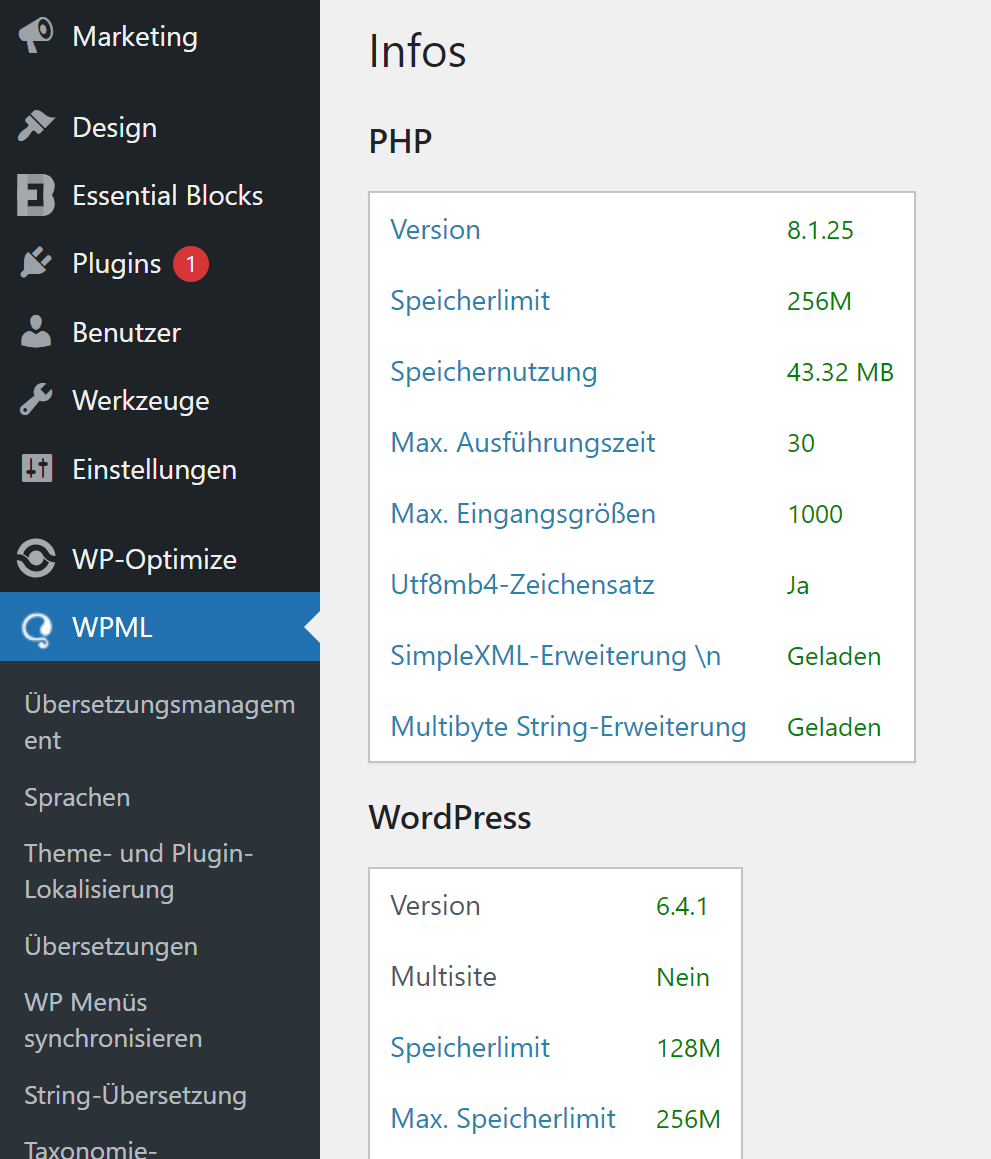
Task: Click the WordPress Version label
Action: 435,905
